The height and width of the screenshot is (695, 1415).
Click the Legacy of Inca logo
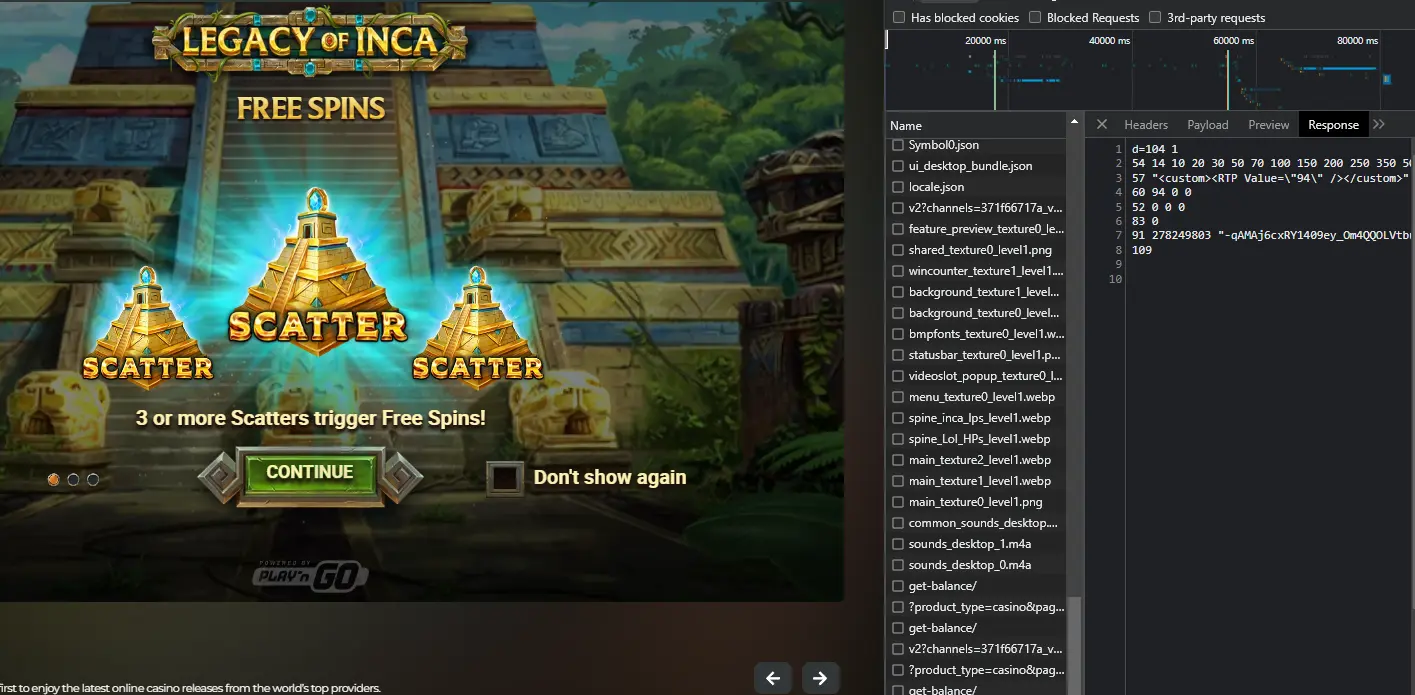pyautogui.click(x=310, y=41)
